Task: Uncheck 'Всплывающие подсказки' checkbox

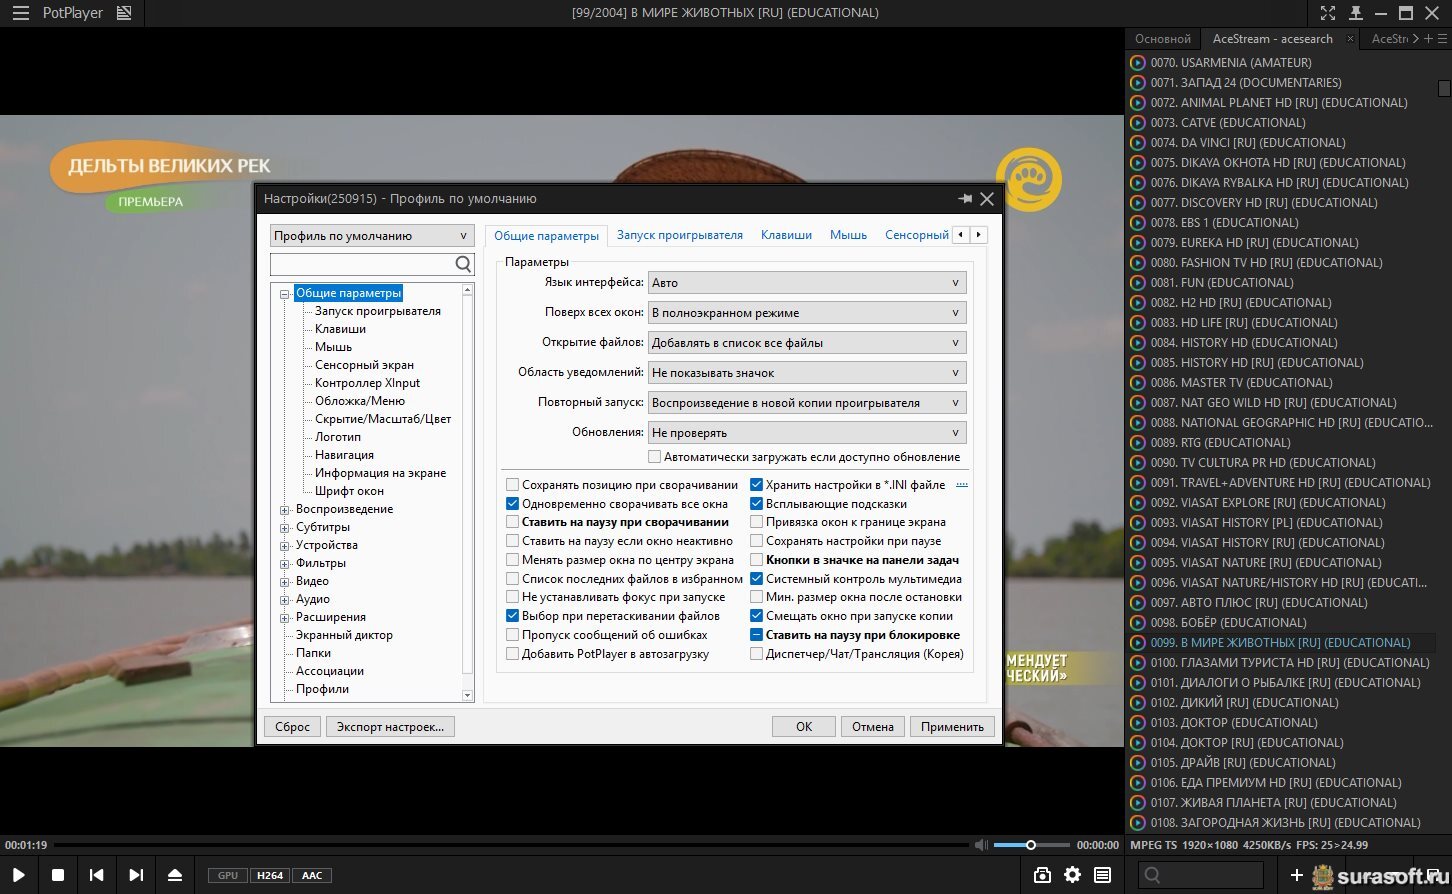Action: click(x=757, y=504)
